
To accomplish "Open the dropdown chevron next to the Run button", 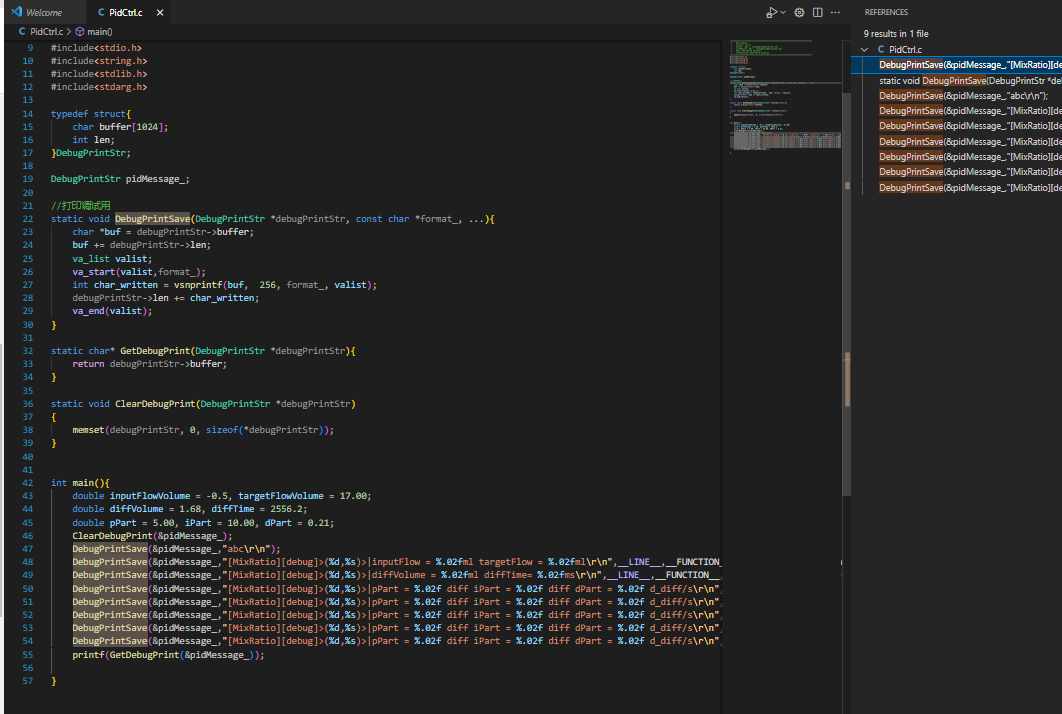I will tap(783, 12).
